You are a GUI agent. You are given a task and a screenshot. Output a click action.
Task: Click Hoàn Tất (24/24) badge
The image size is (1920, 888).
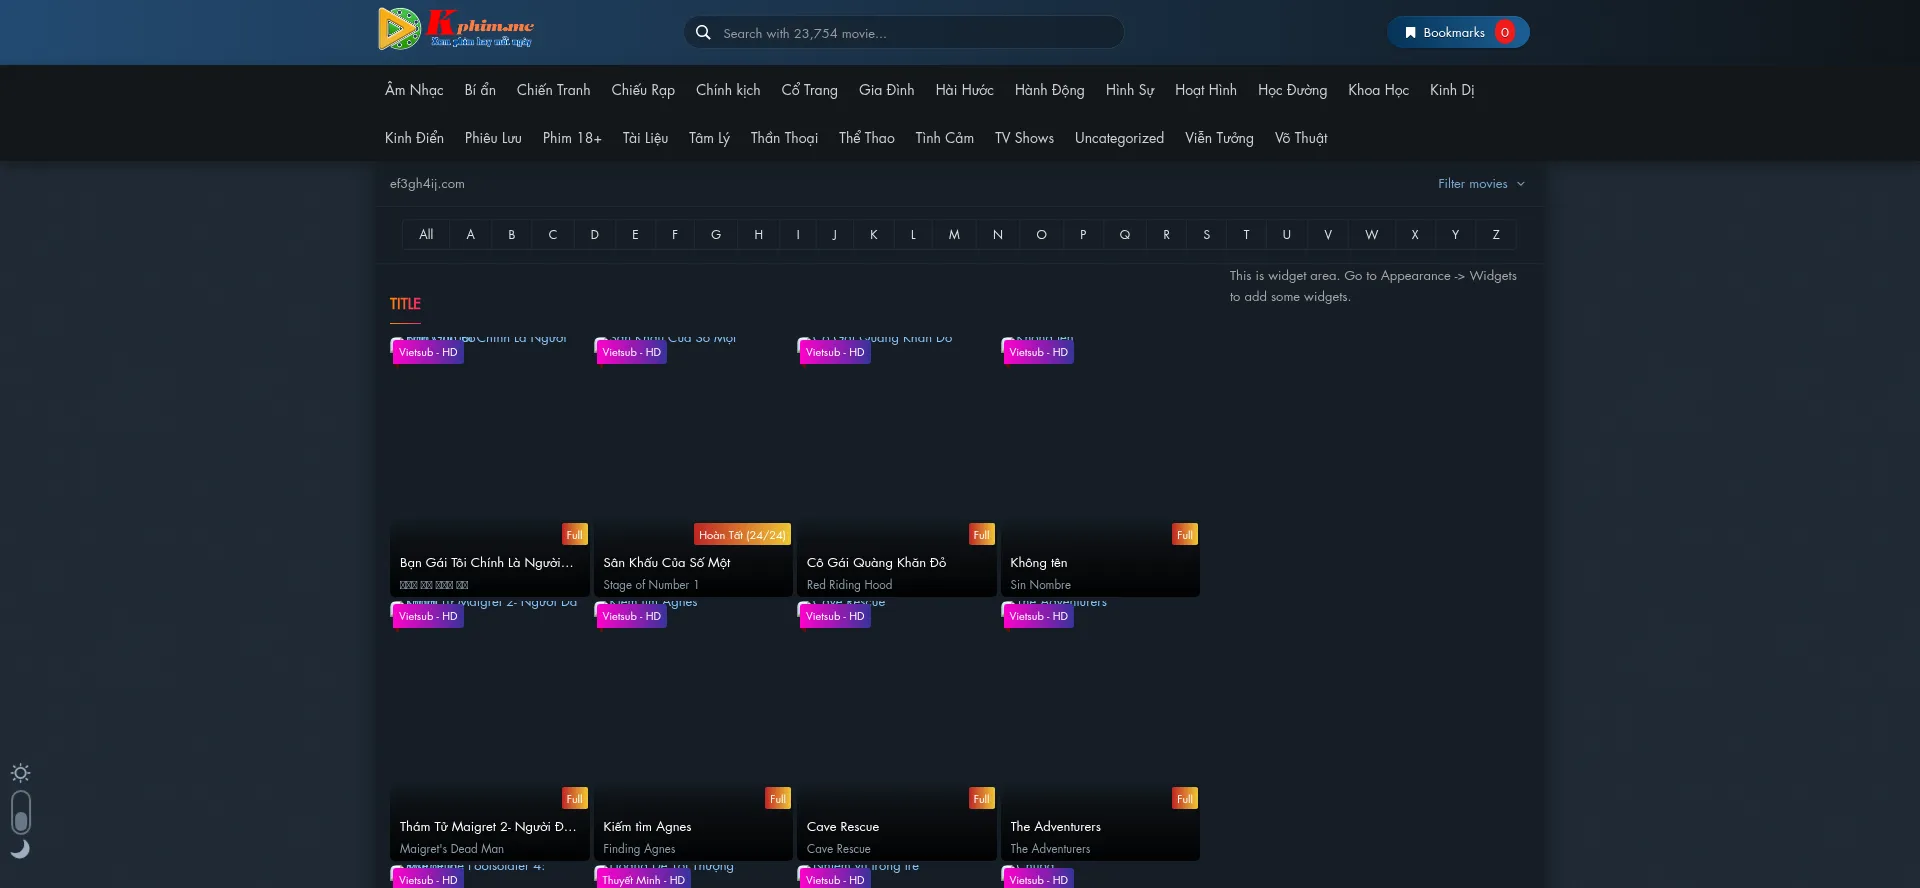click(x=742, y=535)
